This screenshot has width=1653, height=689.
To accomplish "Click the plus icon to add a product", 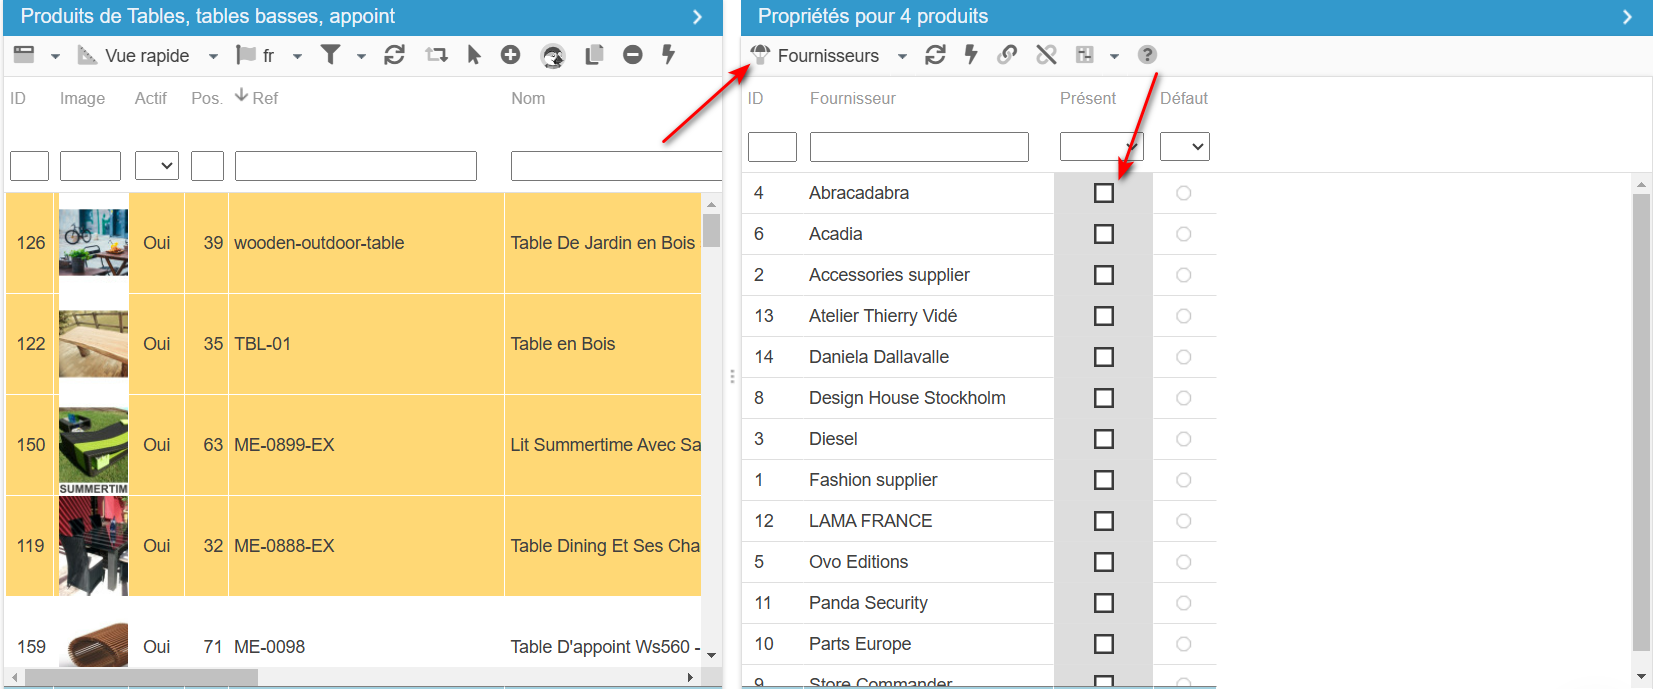I will (510, 55).
